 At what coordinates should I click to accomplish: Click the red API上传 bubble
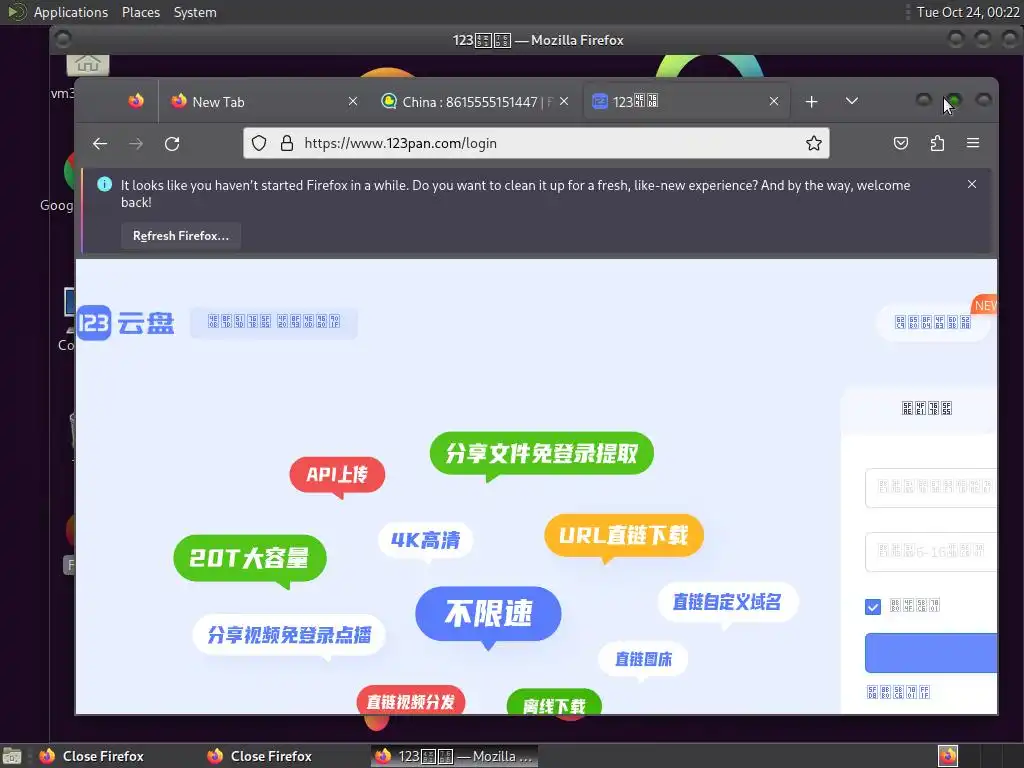click(337, 475)
